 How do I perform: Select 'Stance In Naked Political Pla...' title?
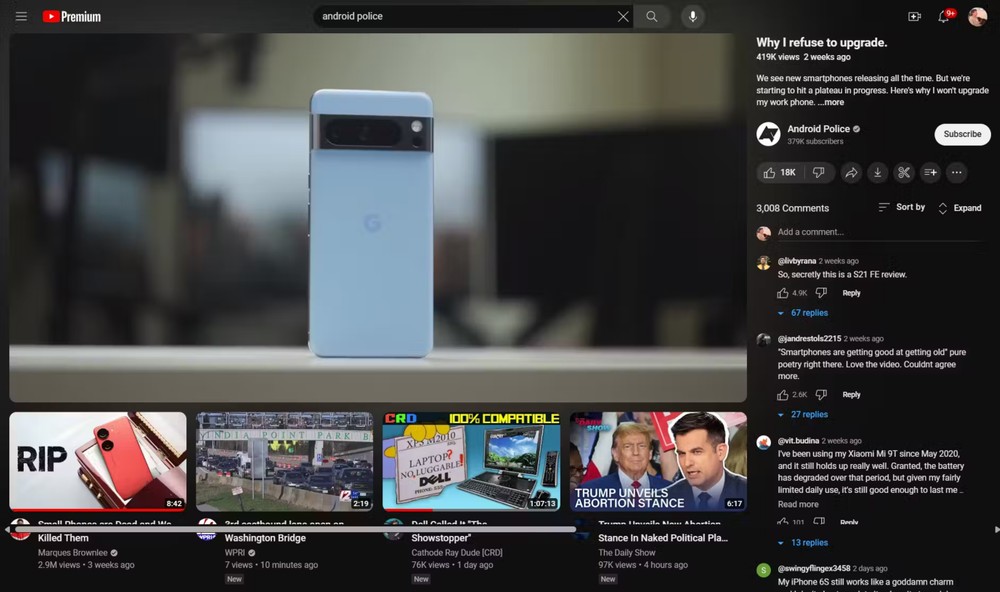663,538
